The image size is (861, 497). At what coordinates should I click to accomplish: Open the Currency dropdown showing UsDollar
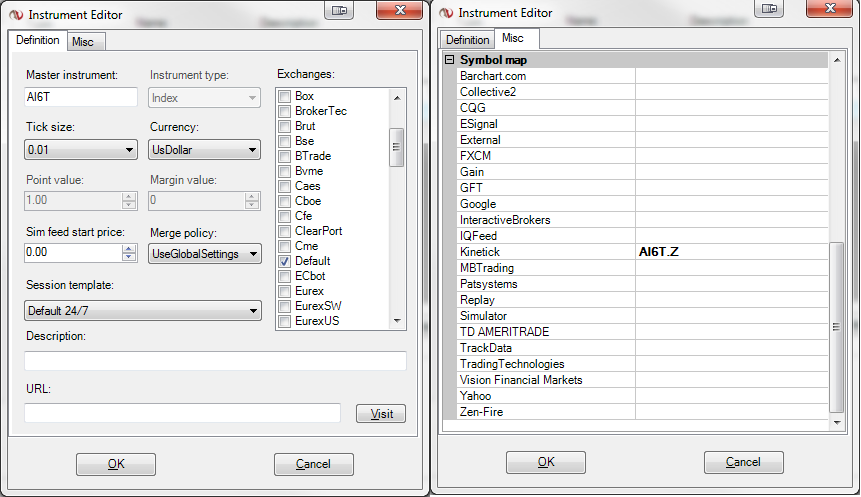(x=204, y=149)
